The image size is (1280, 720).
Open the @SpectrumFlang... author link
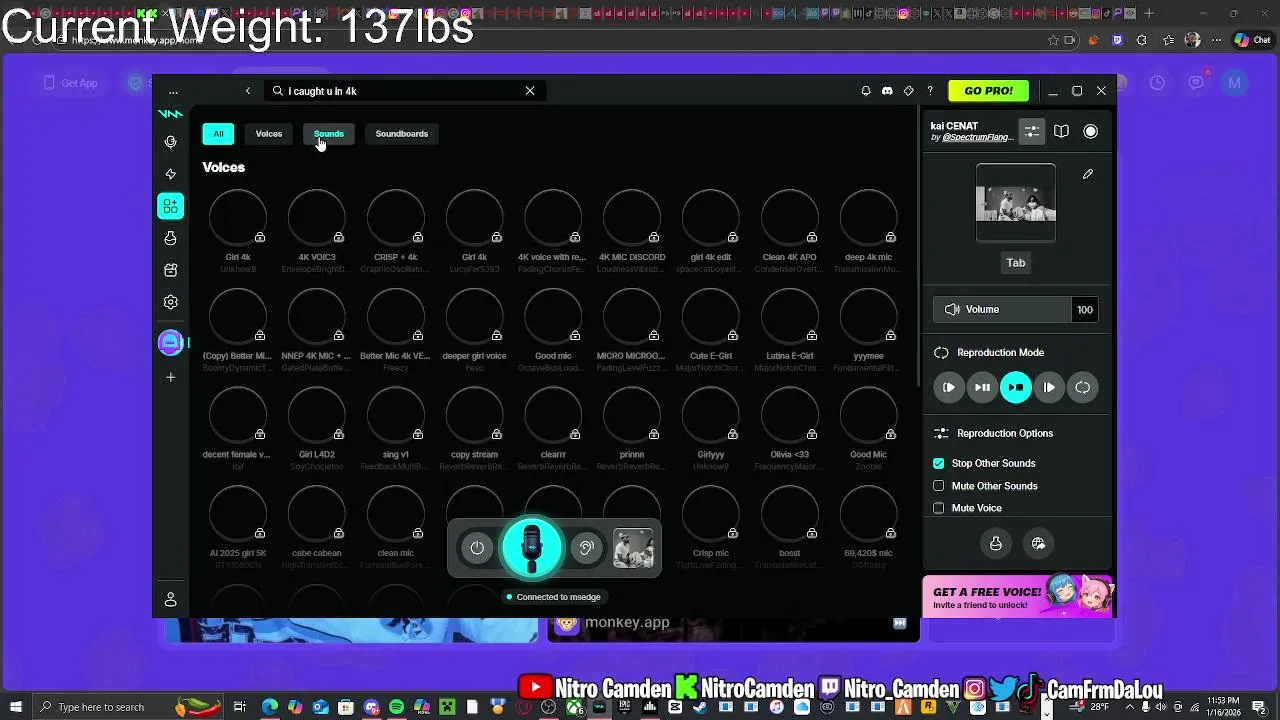(x=978, y=138)
